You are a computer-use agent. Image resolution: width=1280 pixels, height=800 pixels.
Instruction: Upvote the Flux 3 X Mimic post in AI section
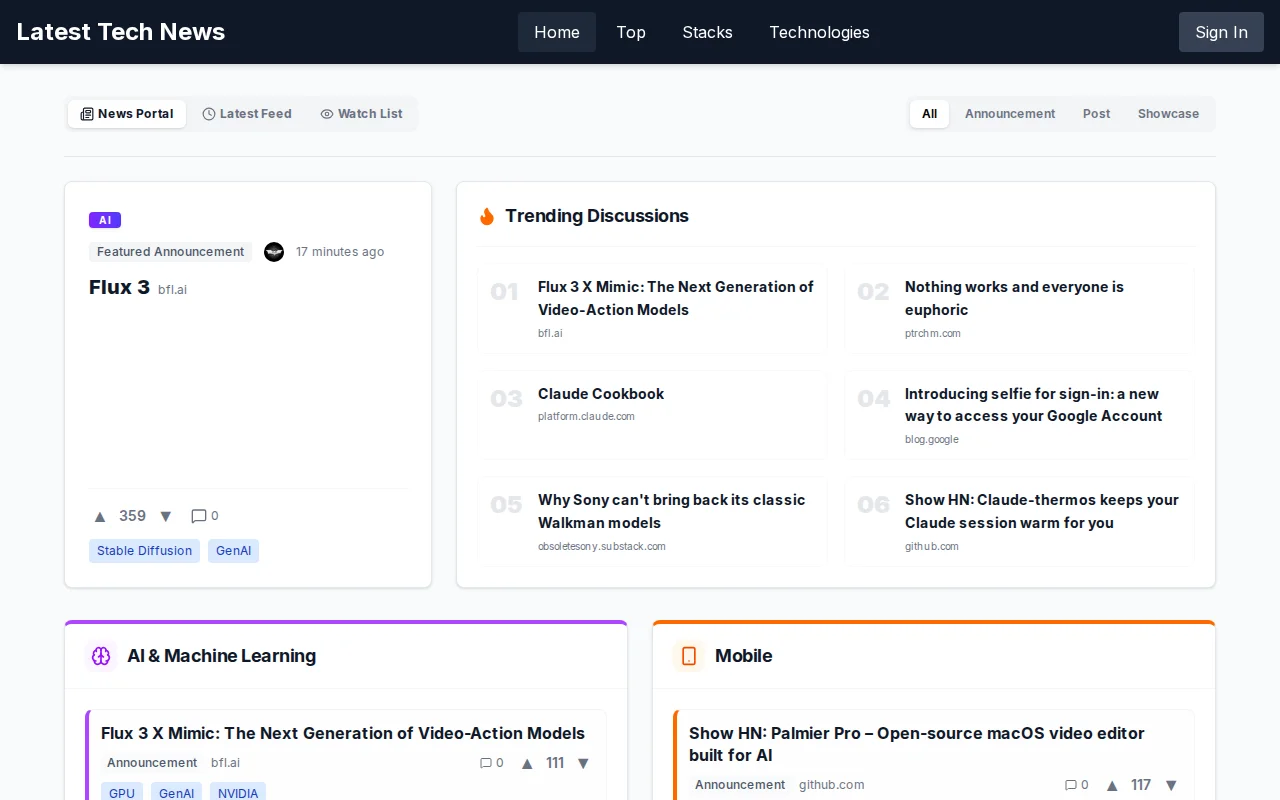527,763
